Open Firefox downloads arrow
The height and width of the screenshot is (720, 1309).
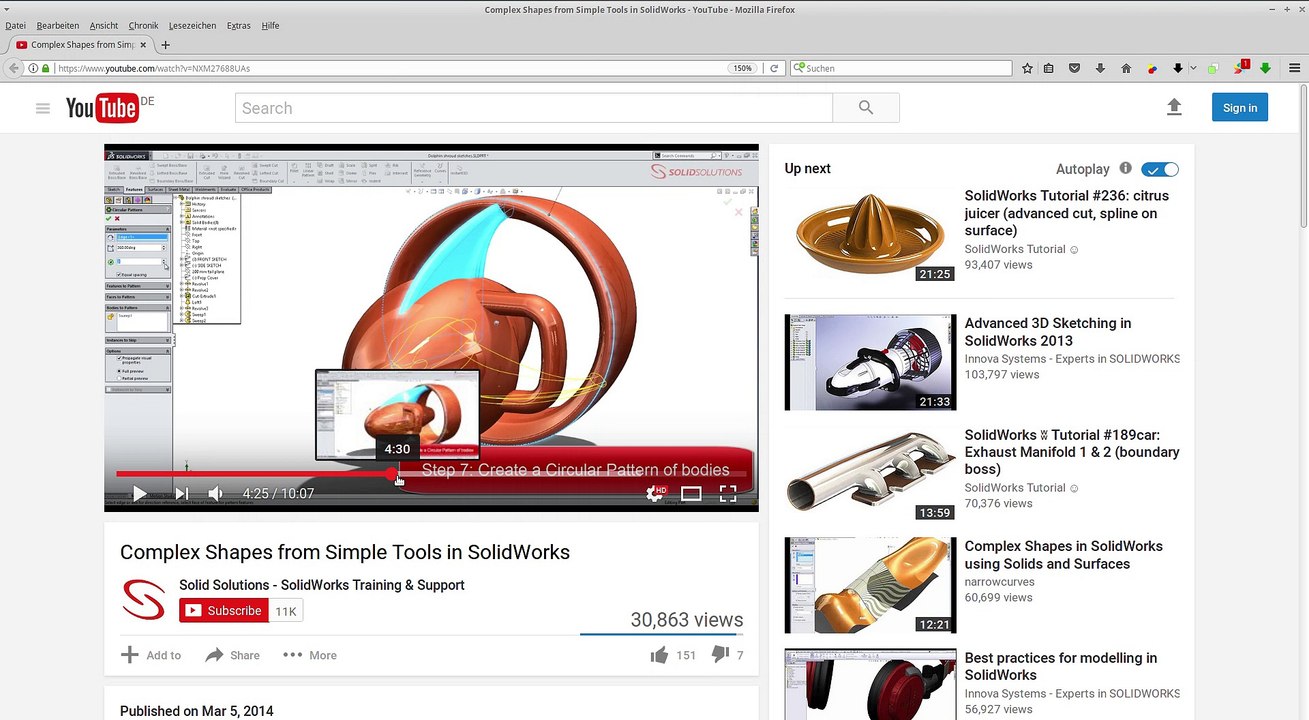coord(1100,68)
